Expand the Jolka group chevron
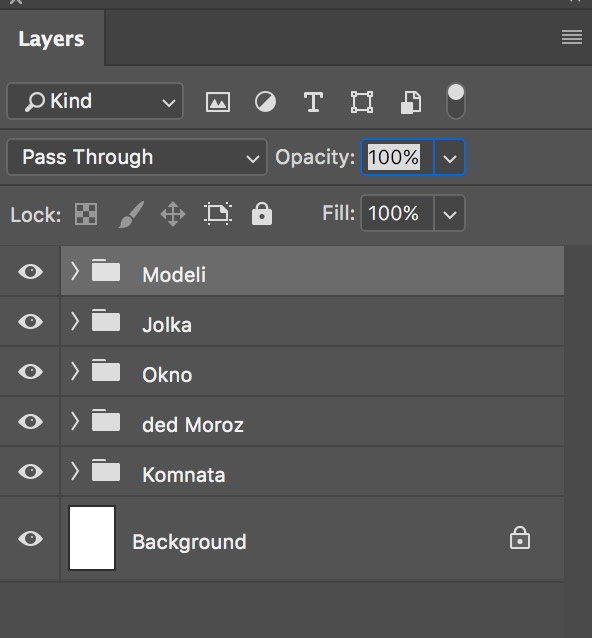 pyautogui.click(x=75, y=321)
